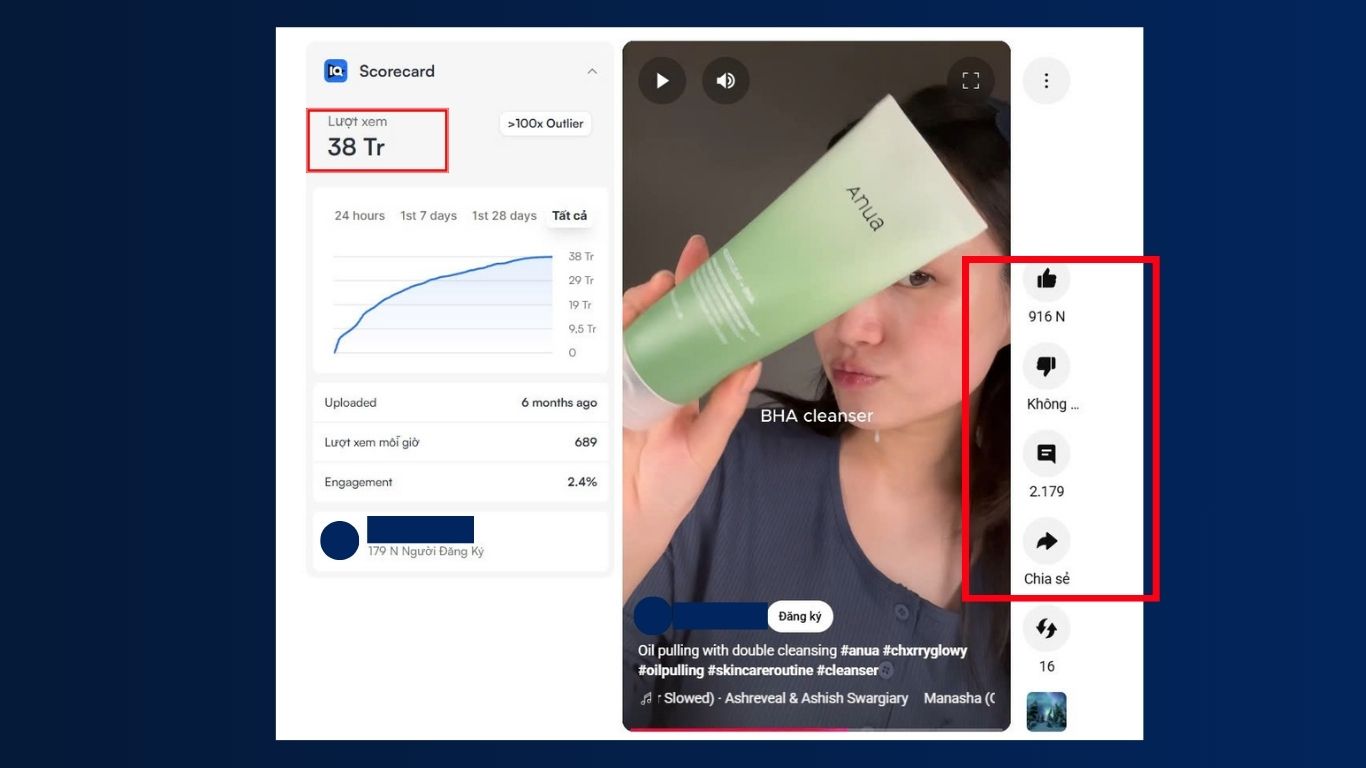Screen dimensions: 1366x768
Task: Click the music track Ashreveal & Ashish Swargiary
Action: pyautogui.click(x=817, y=698)
